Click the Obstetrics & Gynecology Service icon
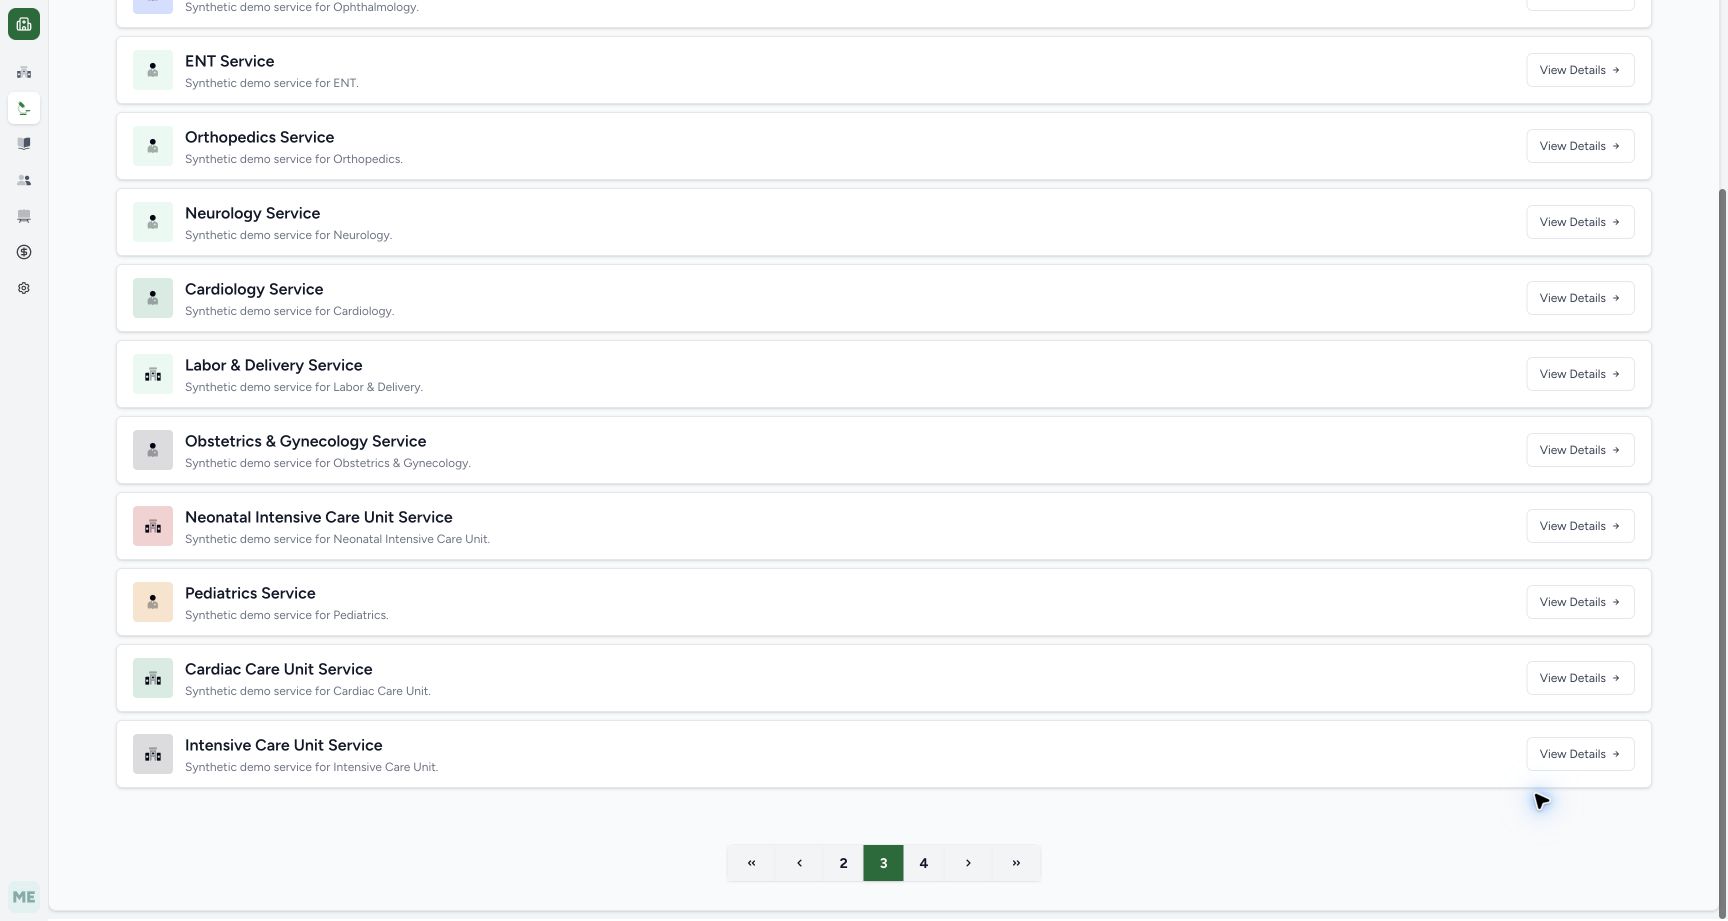 (153, 450)
